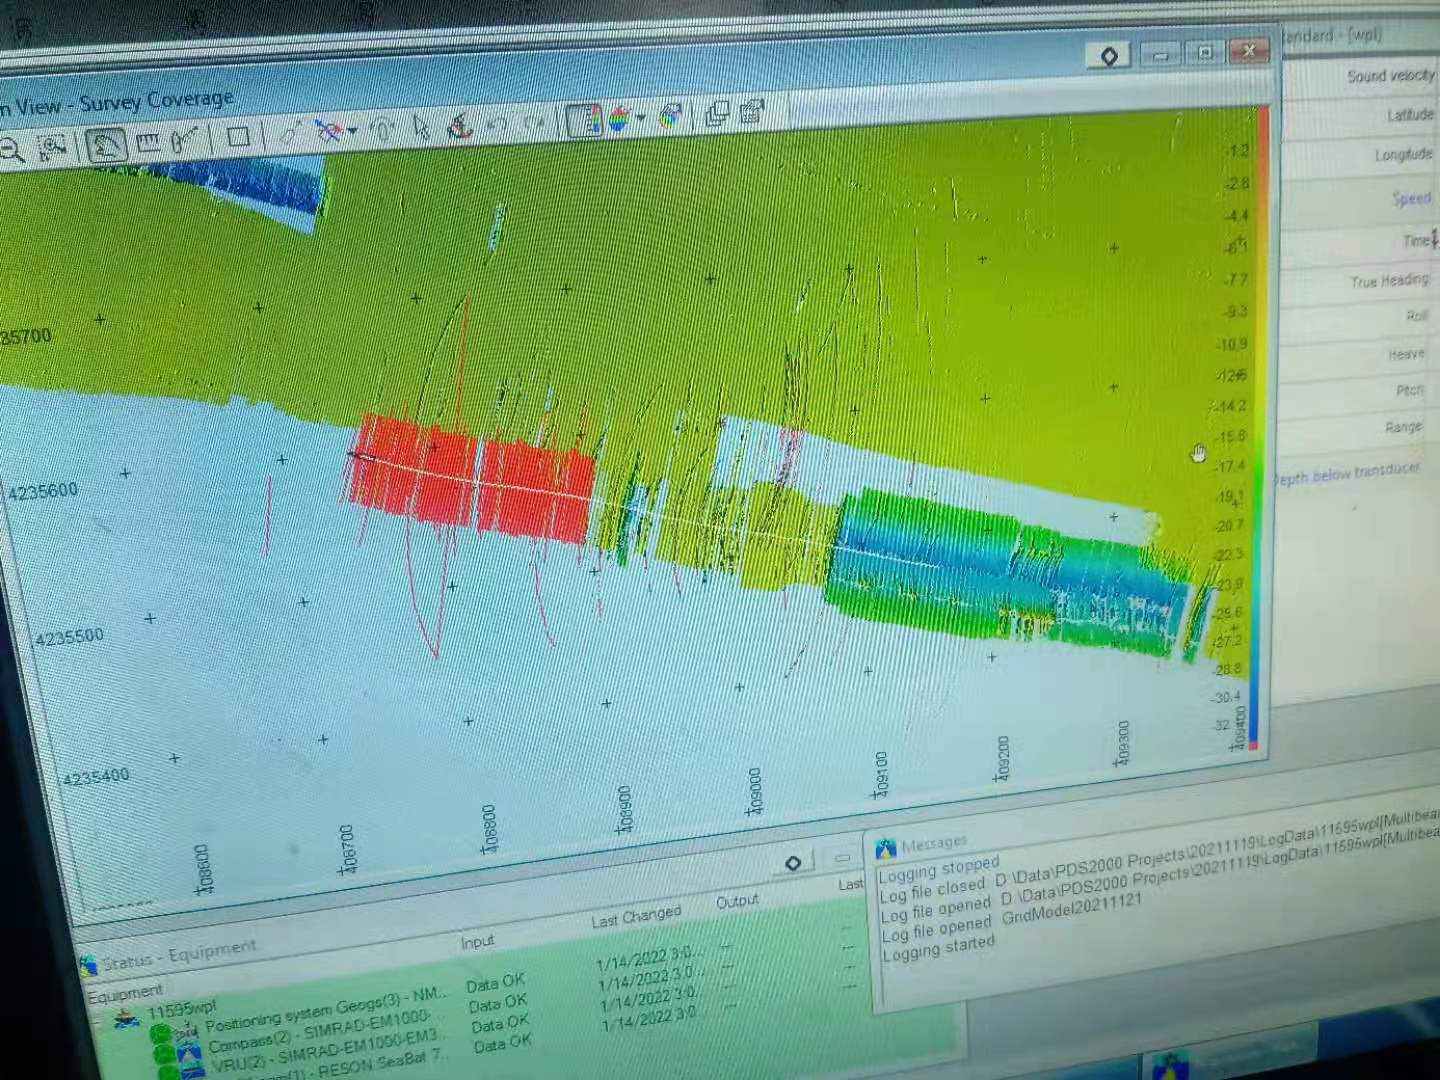Select the Zoom Out magnifier tool

[x=10, y=151]
